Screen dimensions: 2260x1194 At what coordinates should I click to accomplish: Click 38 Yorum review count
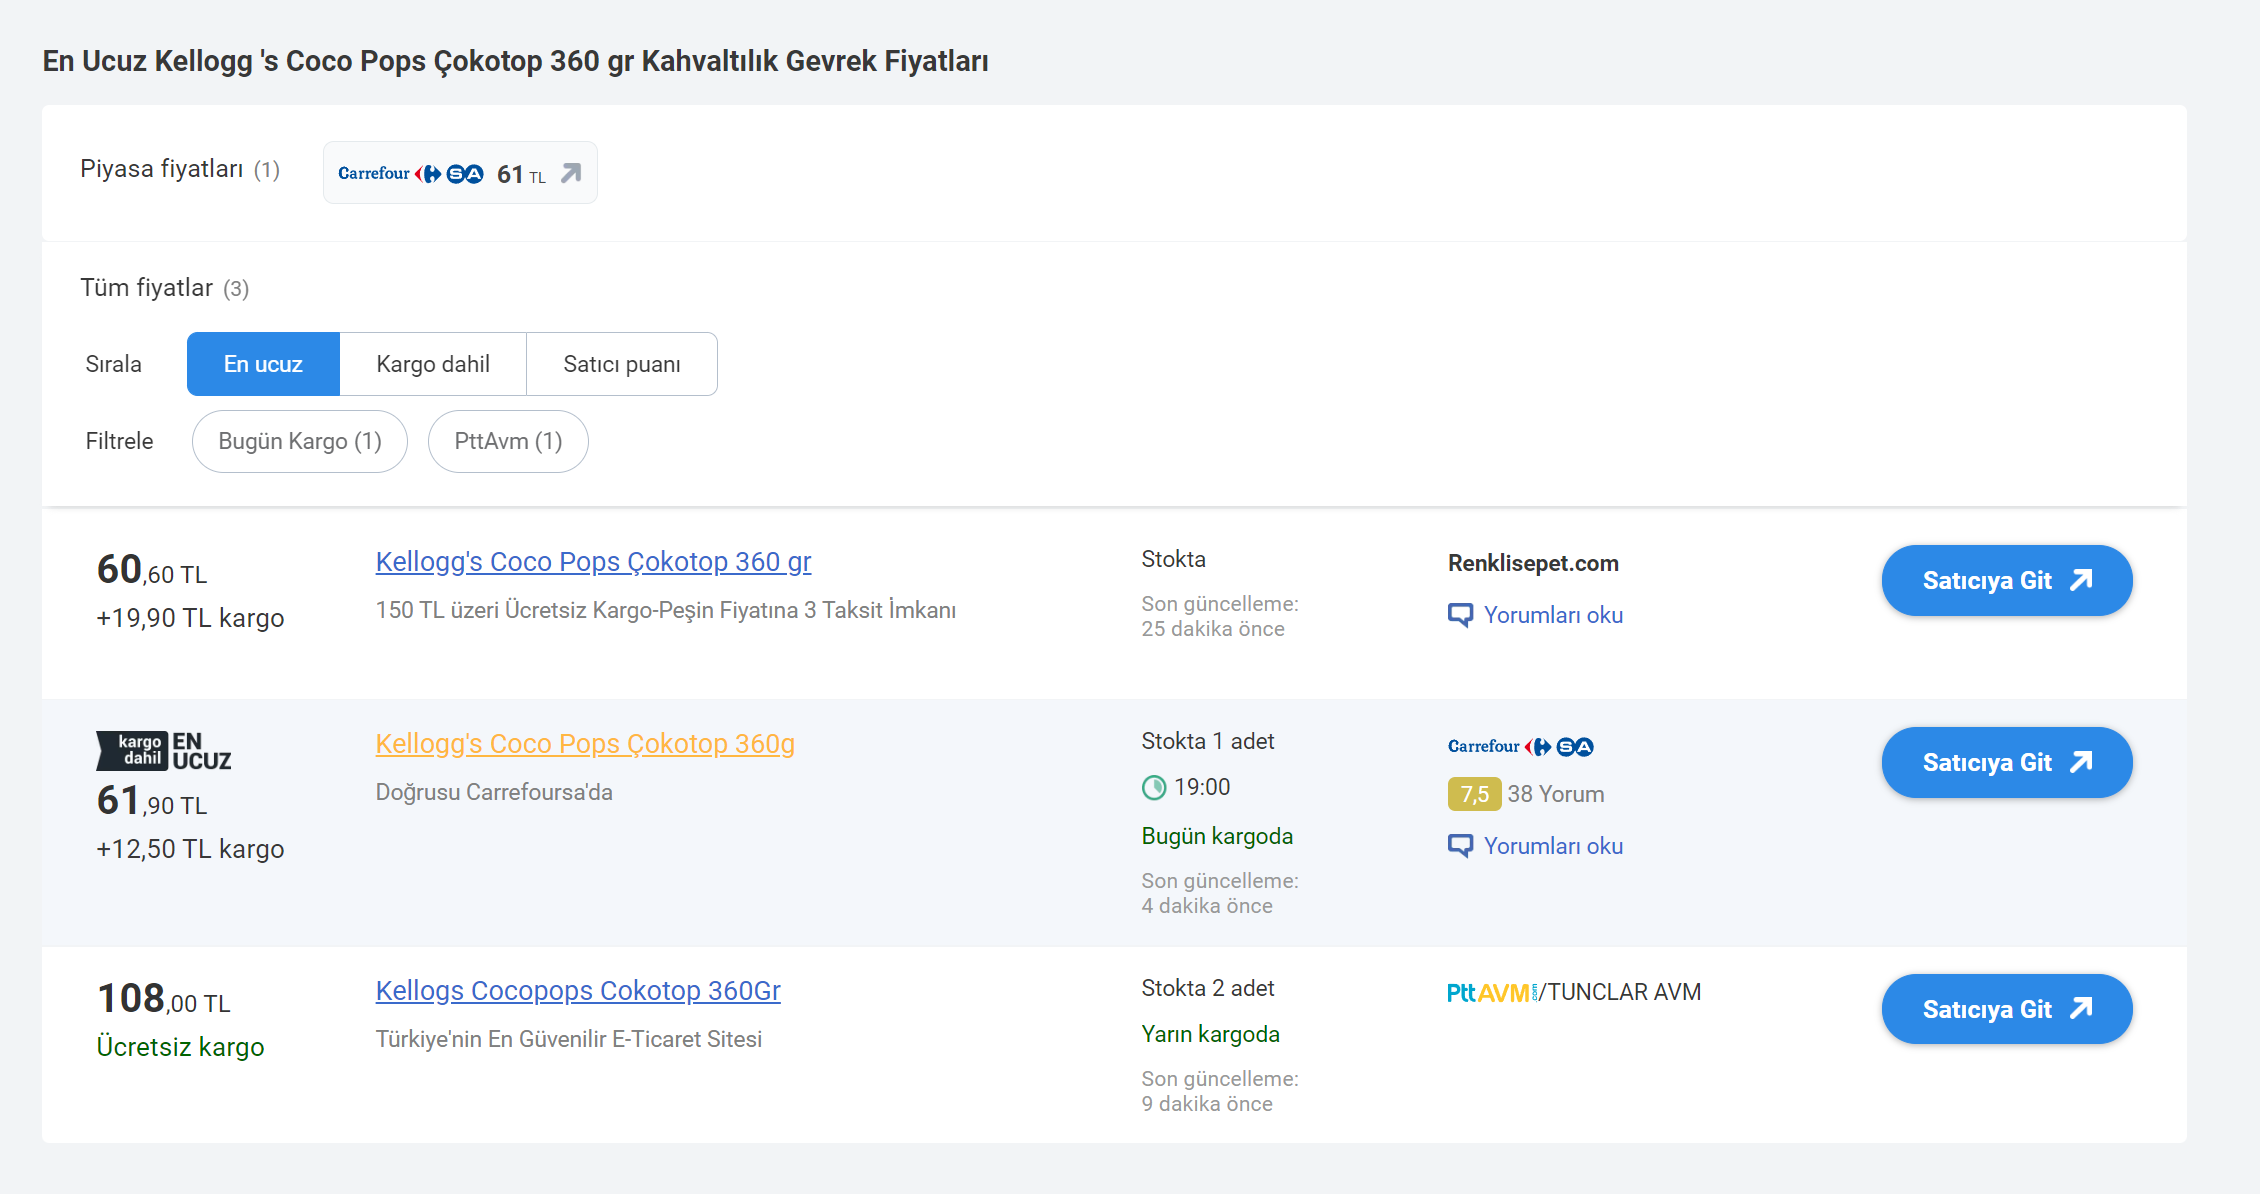click(x=1556, y=794)
